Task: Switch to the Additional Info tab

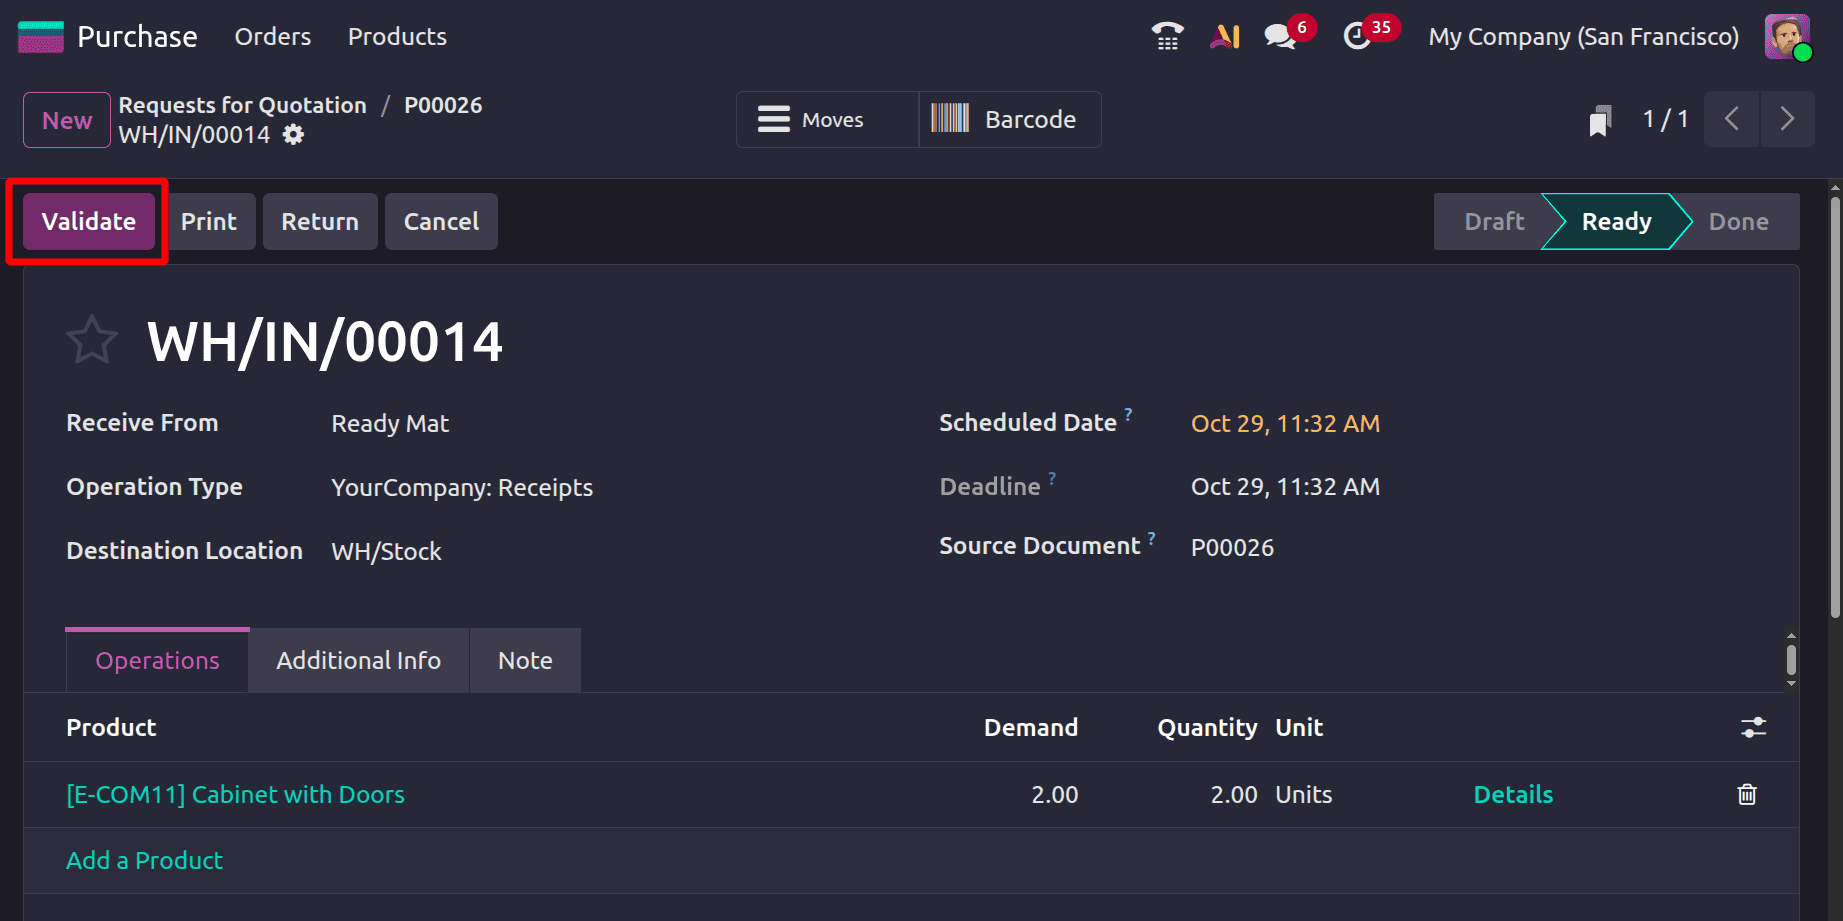Action: click(x=358, y=660)
